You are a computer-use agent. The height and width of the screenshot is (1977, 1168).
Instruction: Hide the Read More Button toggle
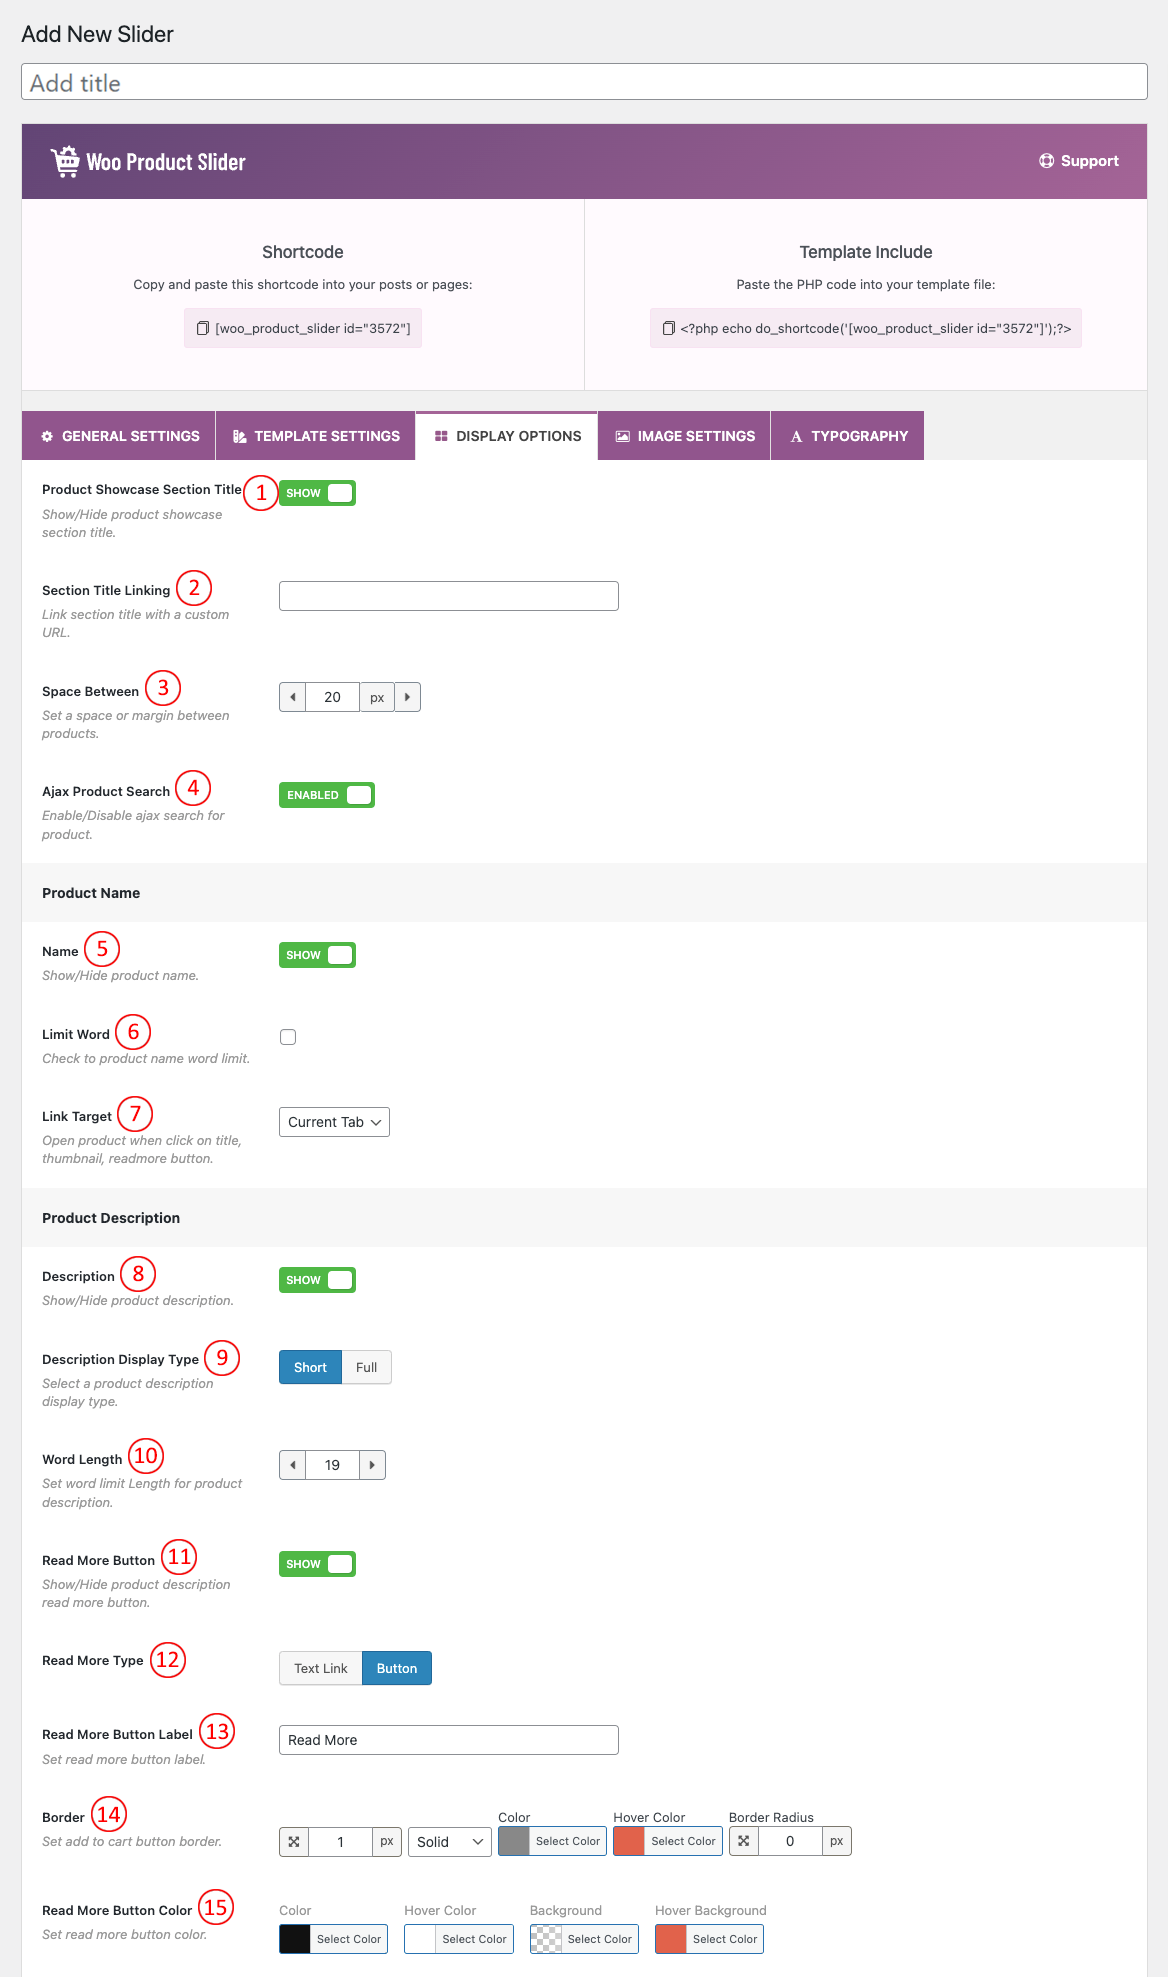(317, 1564)
